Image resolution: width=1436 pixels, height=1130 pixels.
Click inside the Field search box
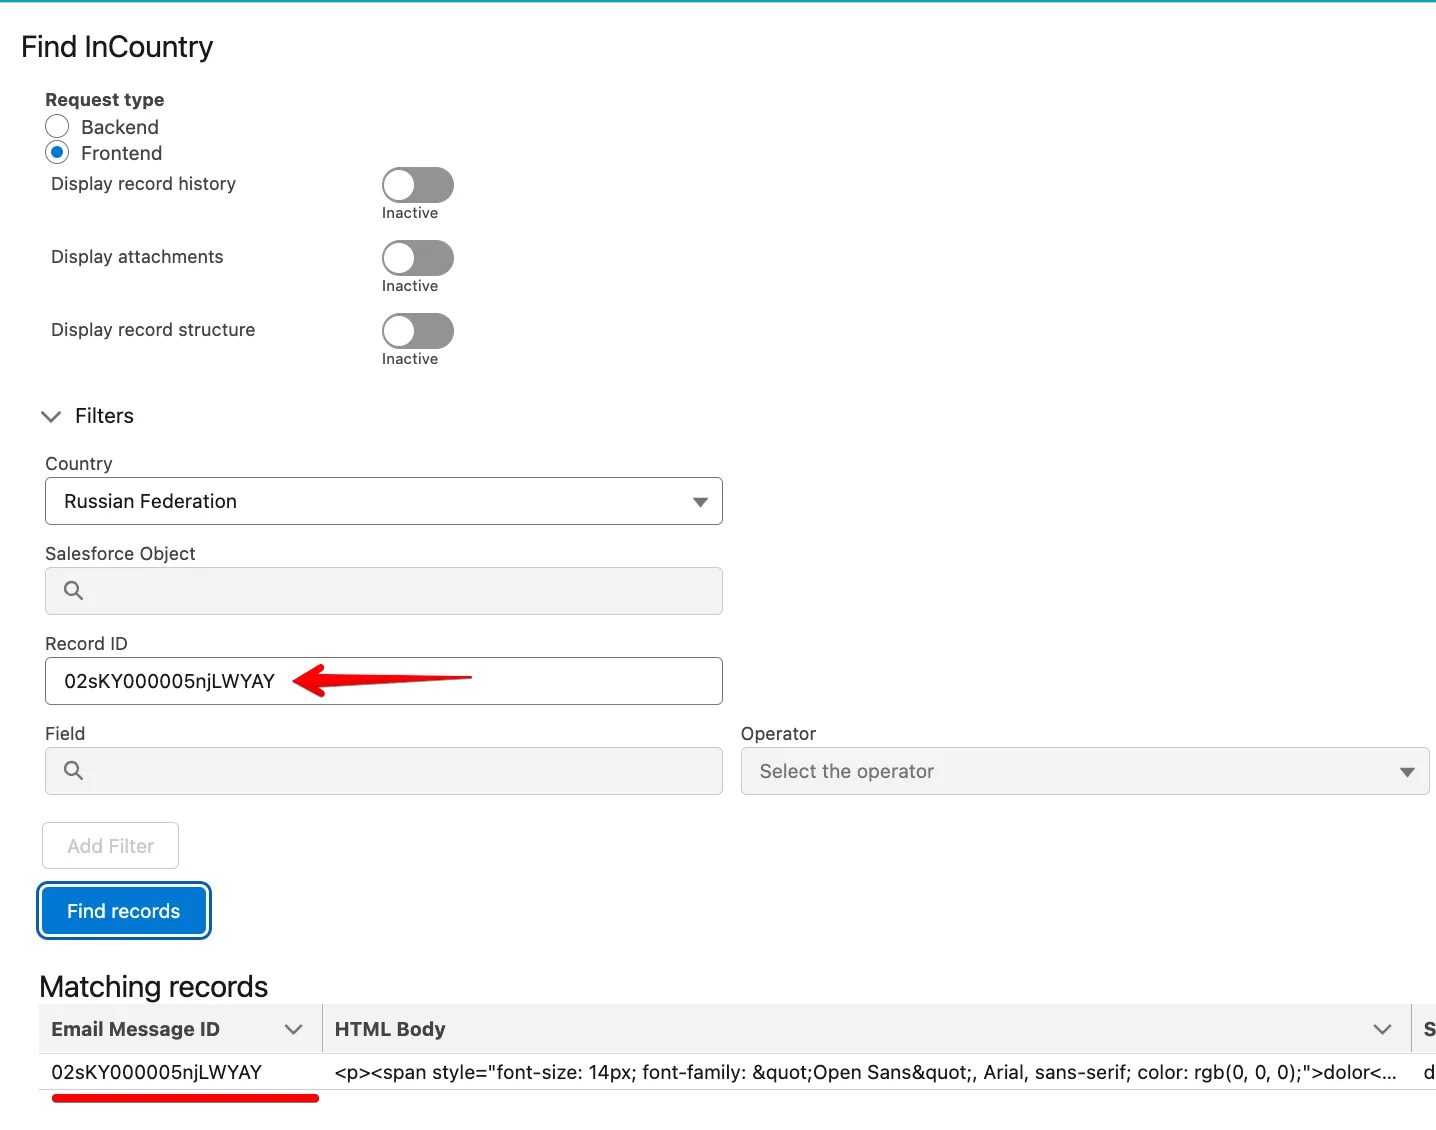(400, 771)
